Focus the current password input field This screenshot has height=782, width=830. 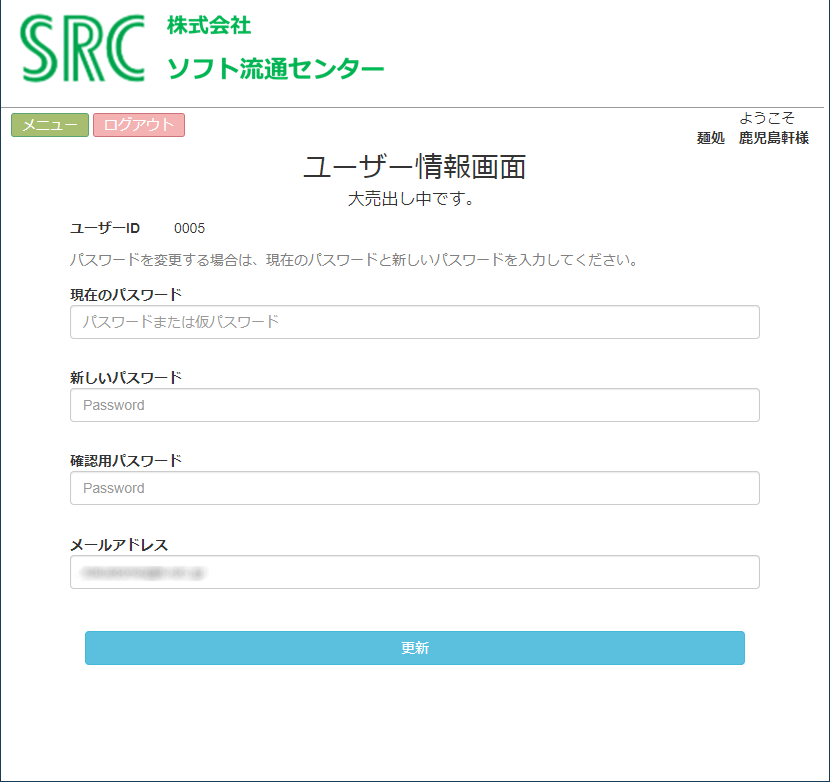(x=414, y=322)
